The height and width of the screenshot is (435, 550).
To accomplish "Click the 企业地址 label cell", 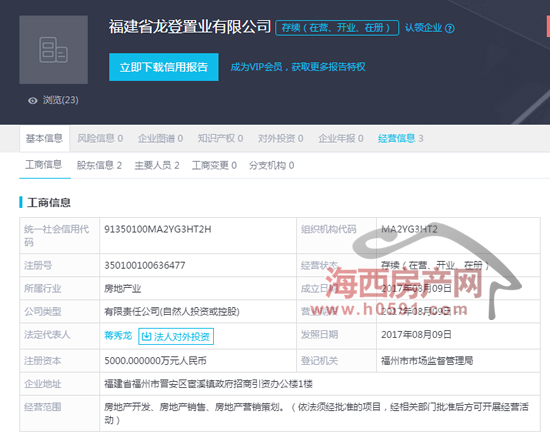I will pyautogui.click(x=60, y=384).
